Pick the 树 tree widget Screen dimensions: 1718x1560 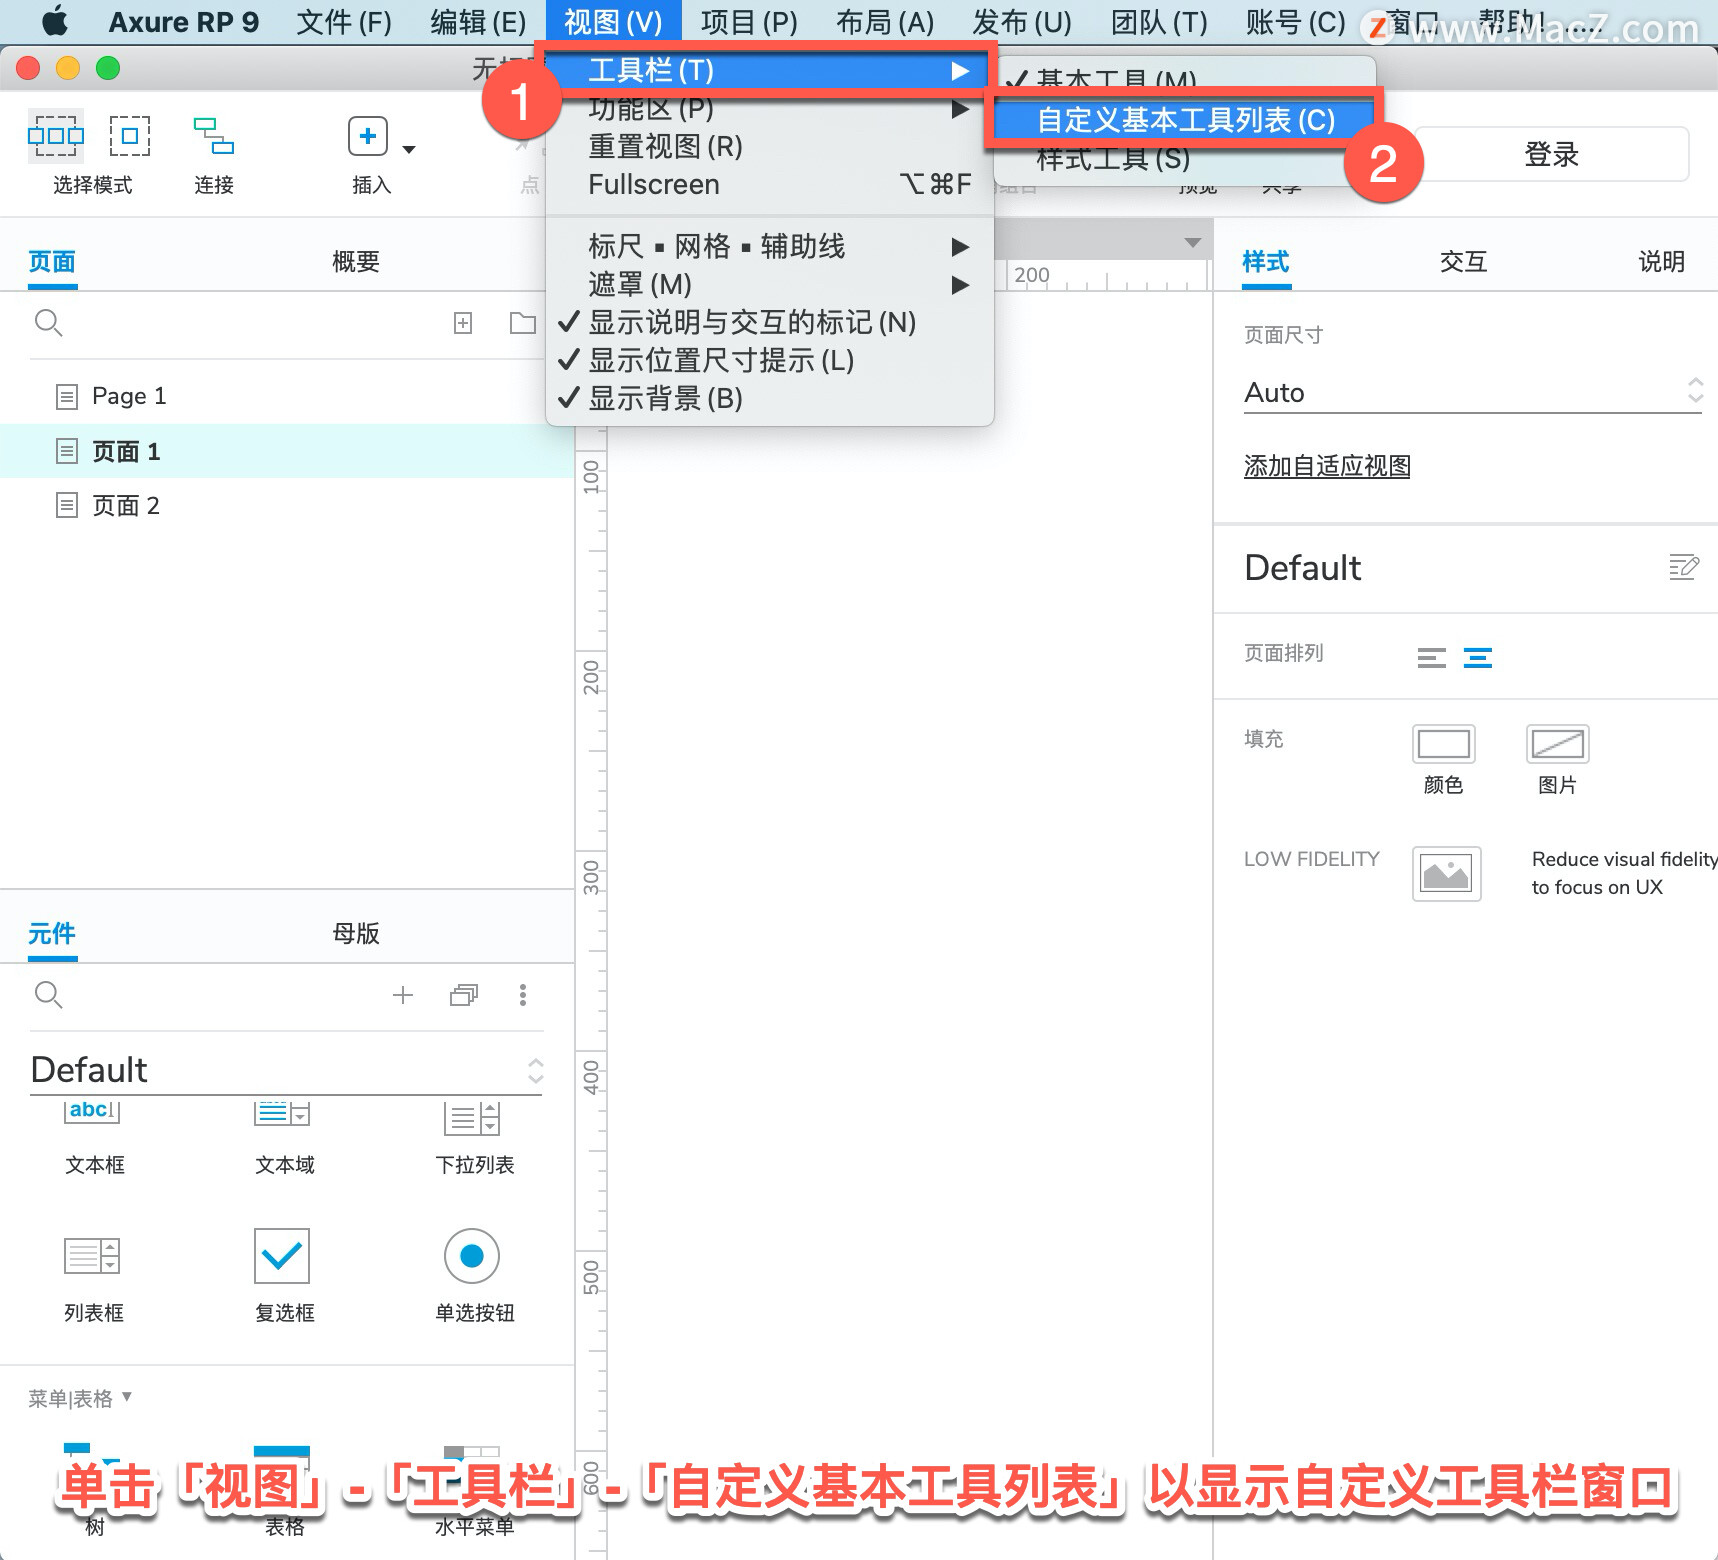(94, 1490)
